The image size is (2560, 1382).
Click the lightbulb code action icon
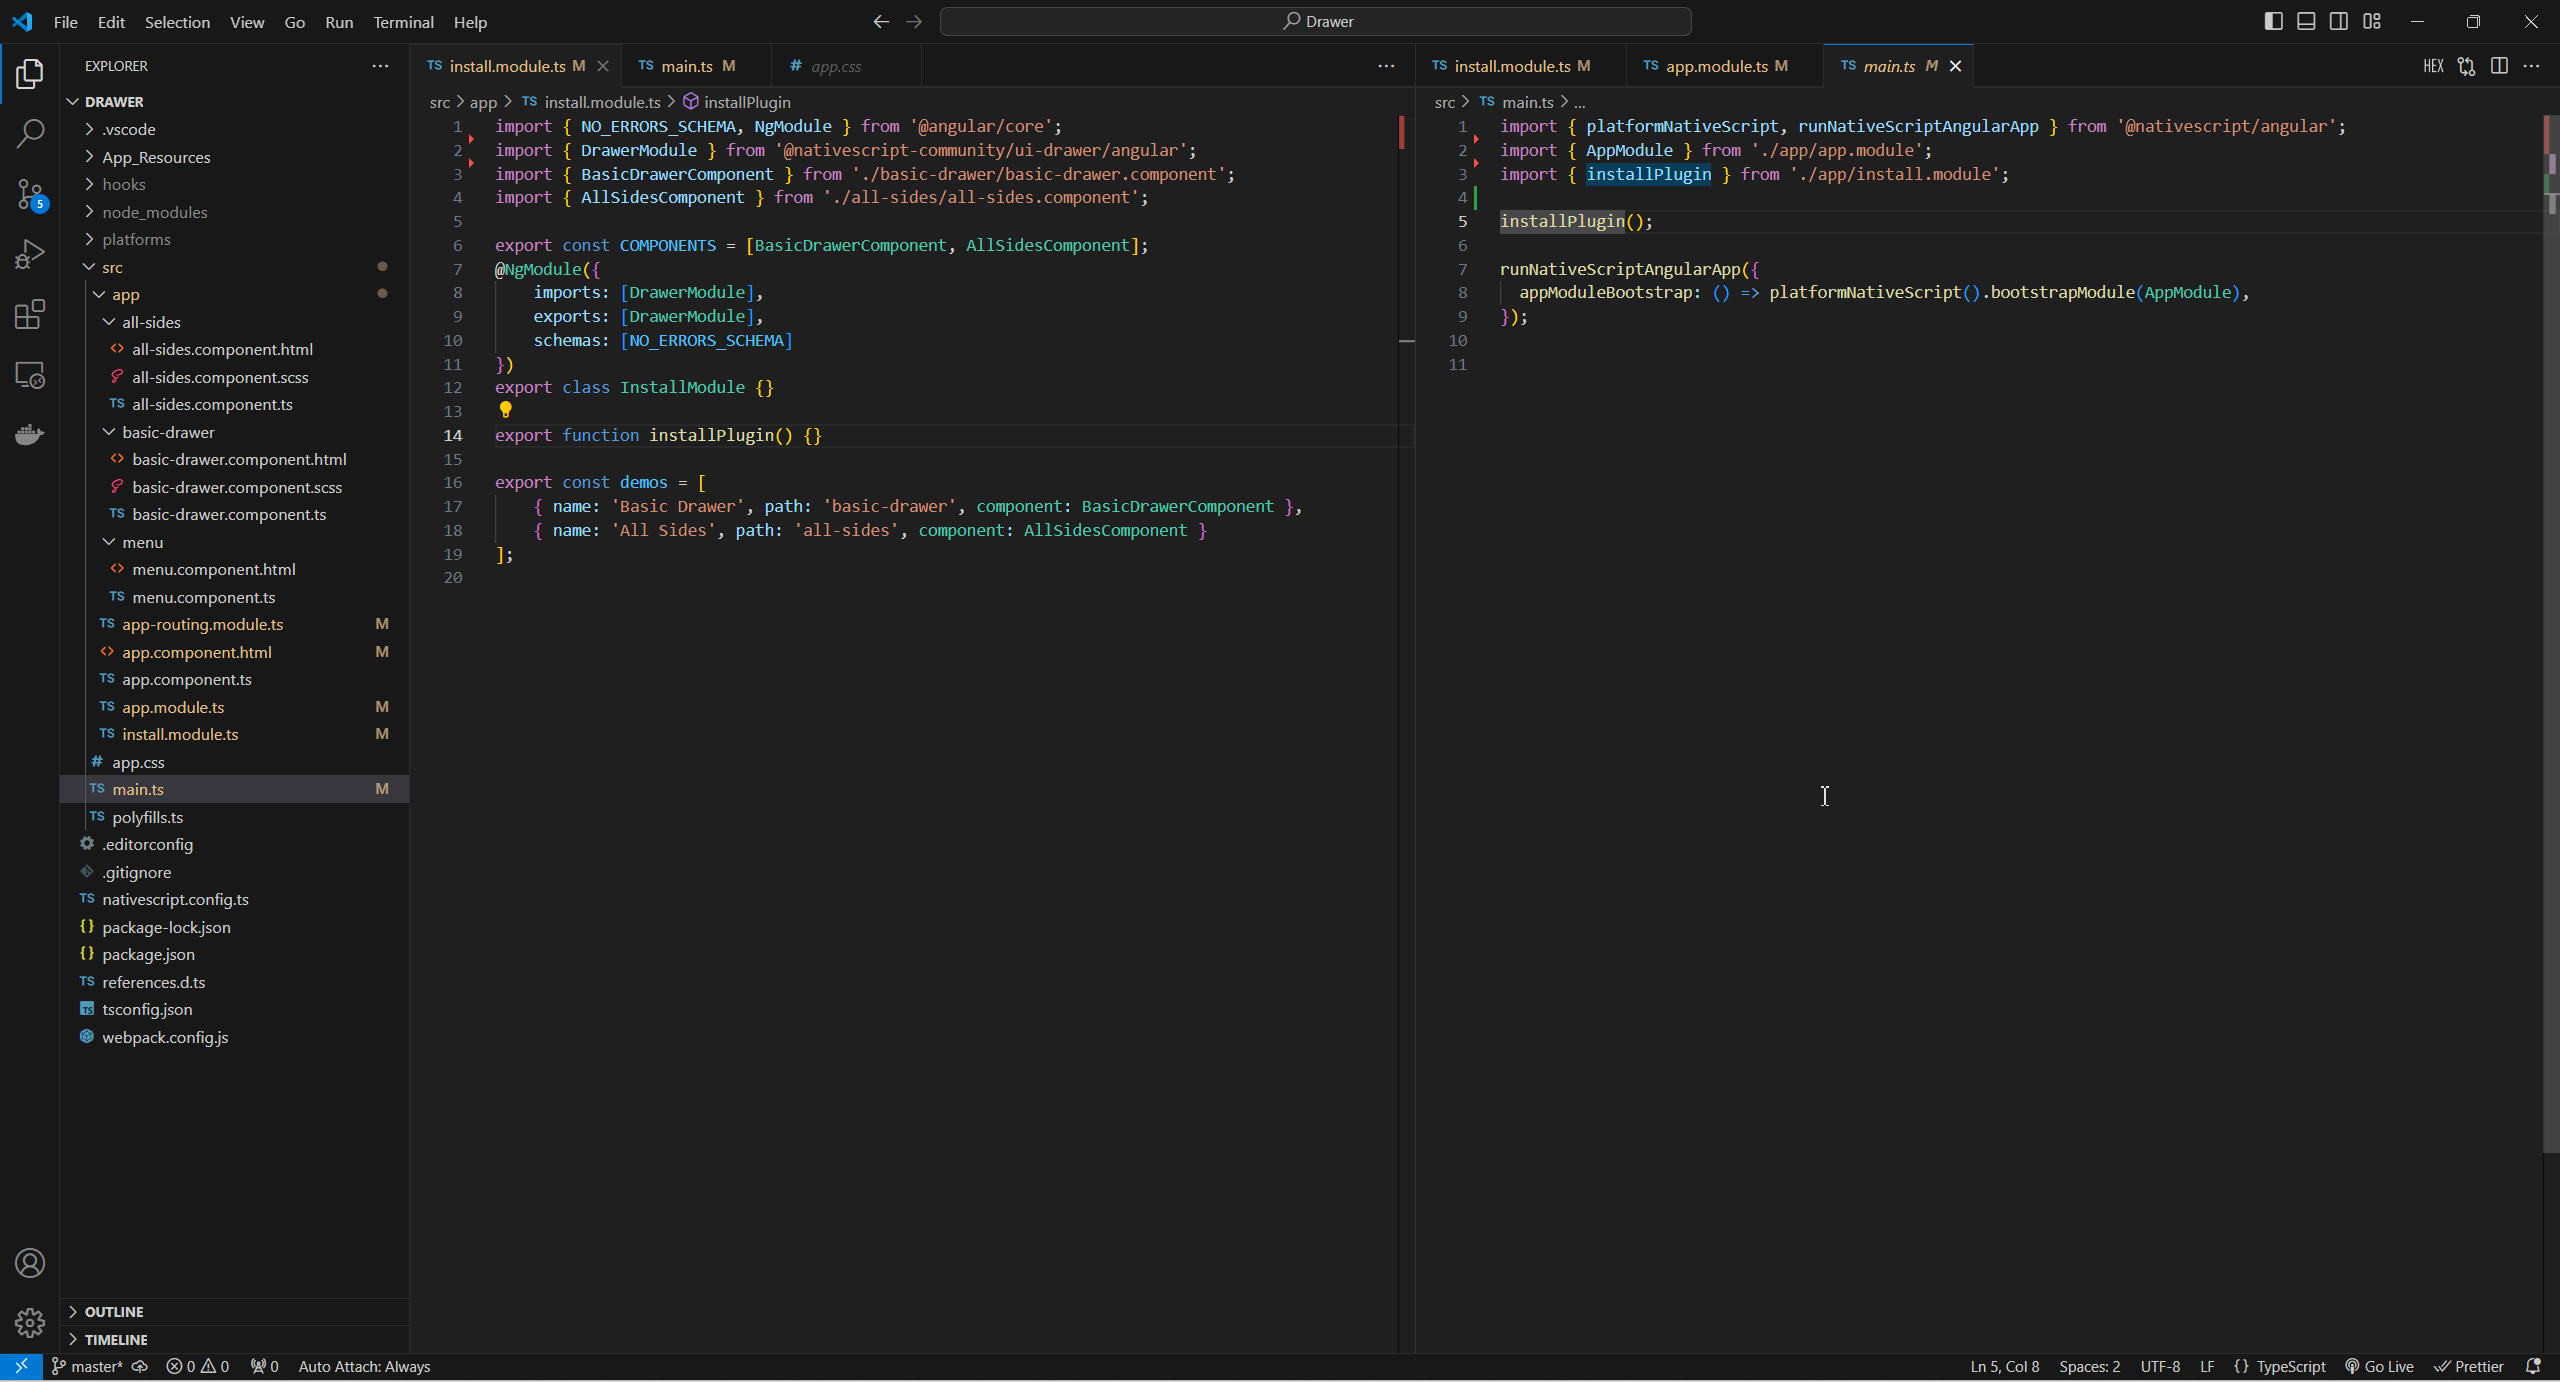click(x=505, y=410)
